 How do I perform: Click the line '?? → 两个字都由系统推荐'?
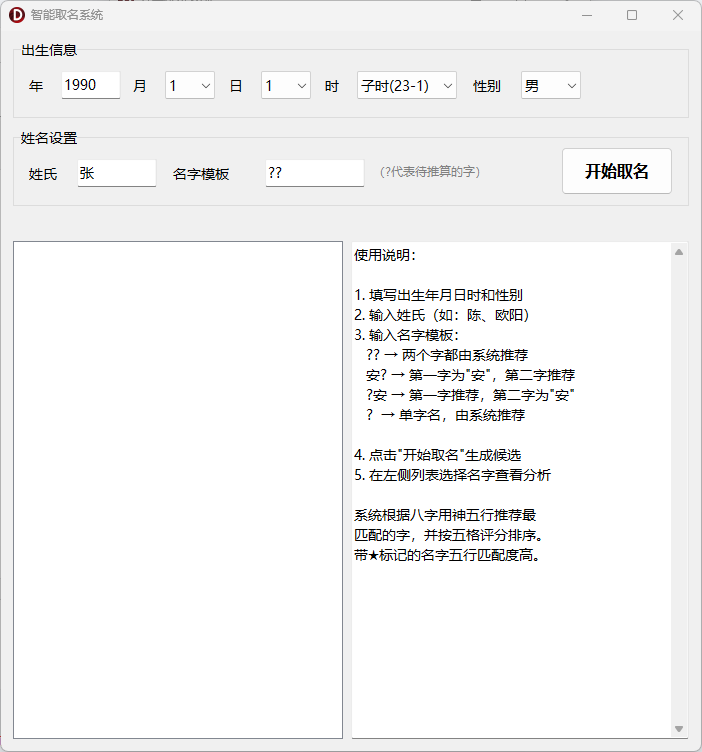pyautogui.click(x=447, y=355)
